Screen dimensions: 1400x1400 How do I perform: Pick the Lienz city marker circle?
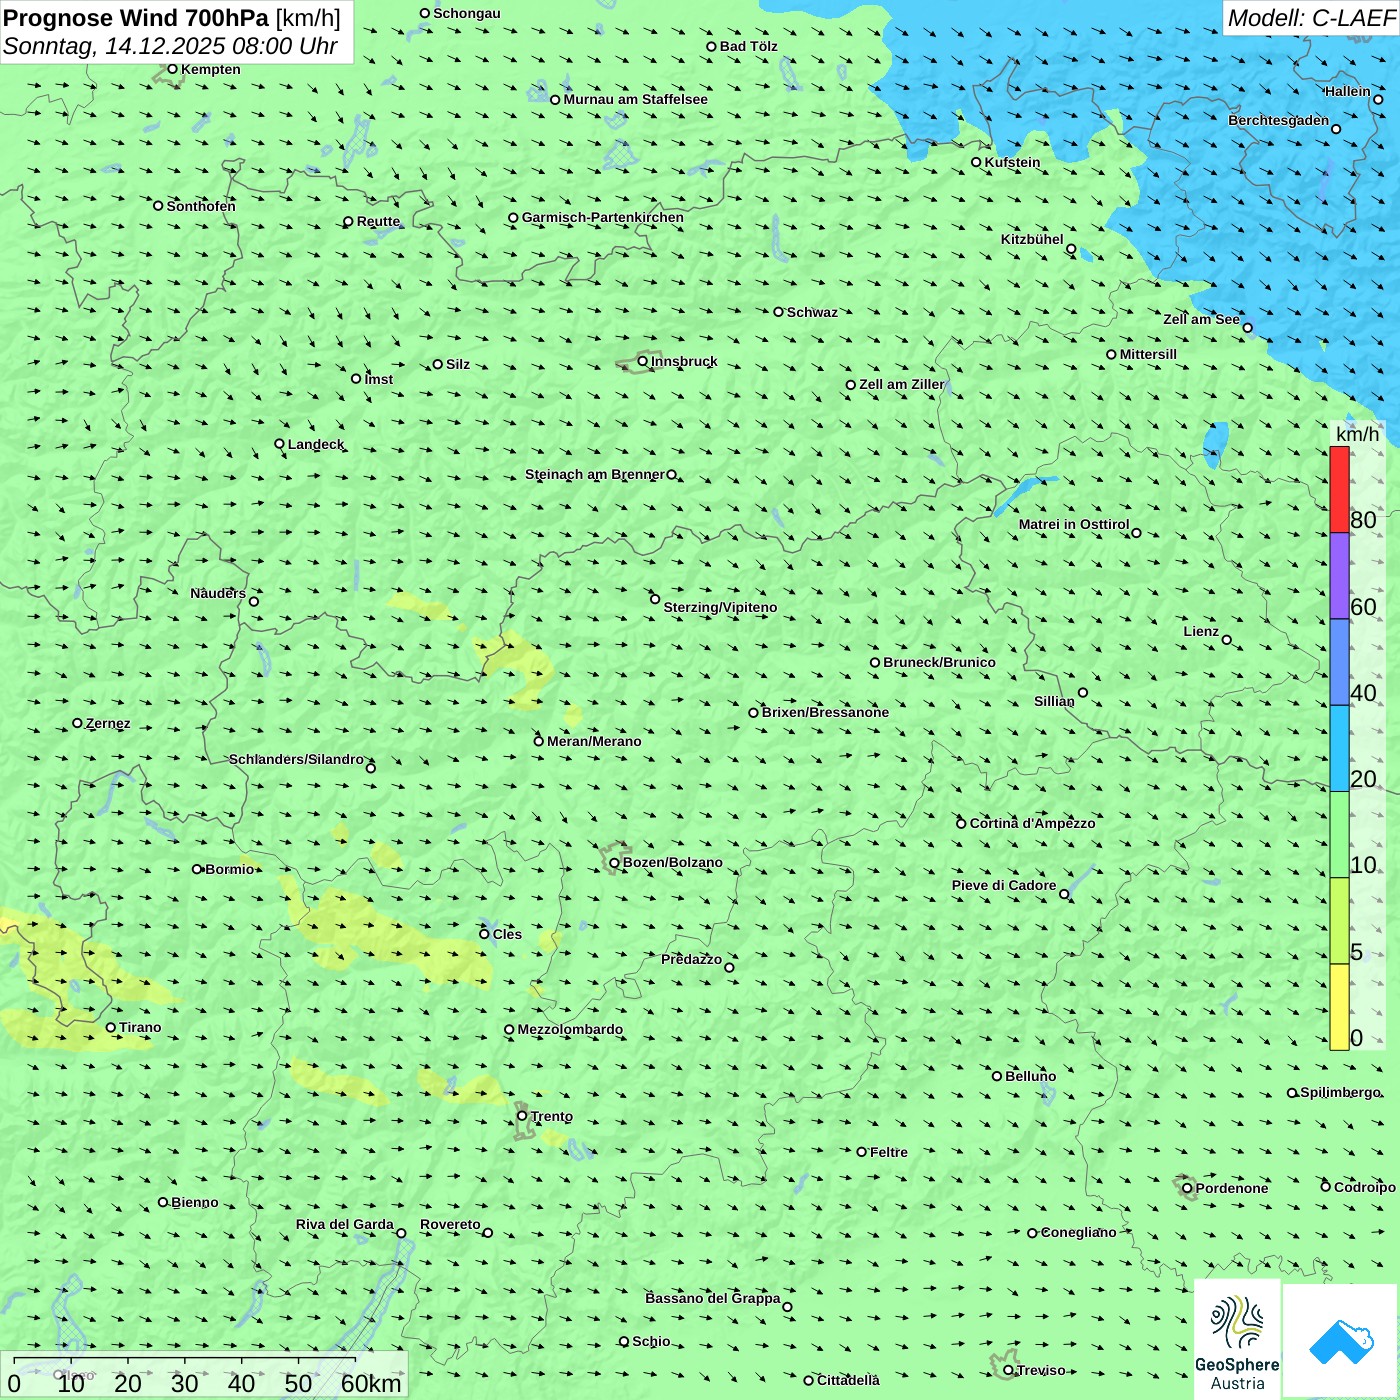(x=1227, y=640)
